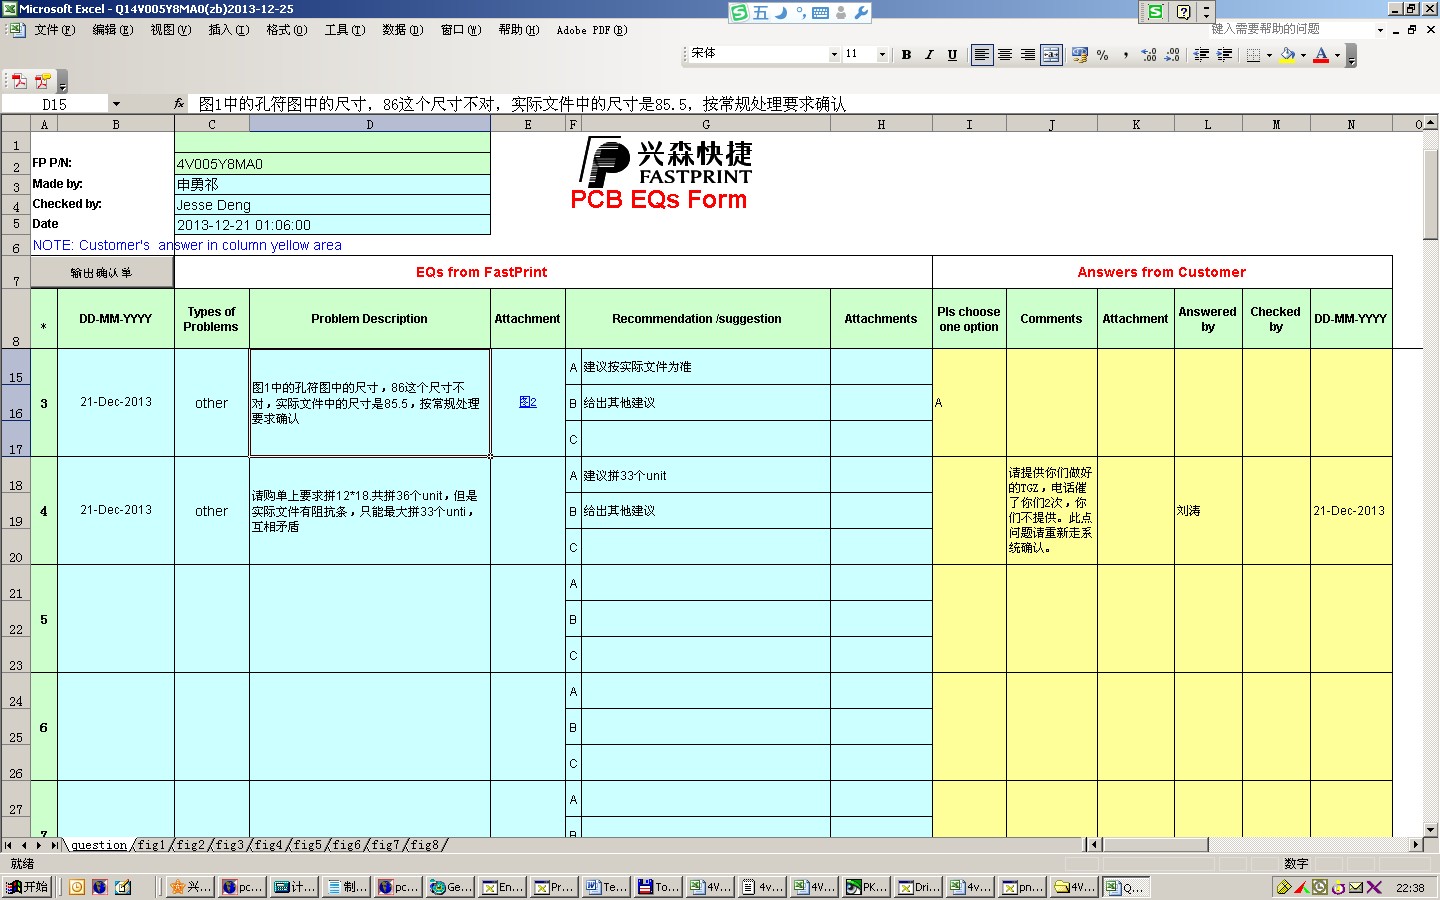This screenshot has width=1440, height=900.
Task: Open 开始 Start button
Action: click(x=27, y=886)
